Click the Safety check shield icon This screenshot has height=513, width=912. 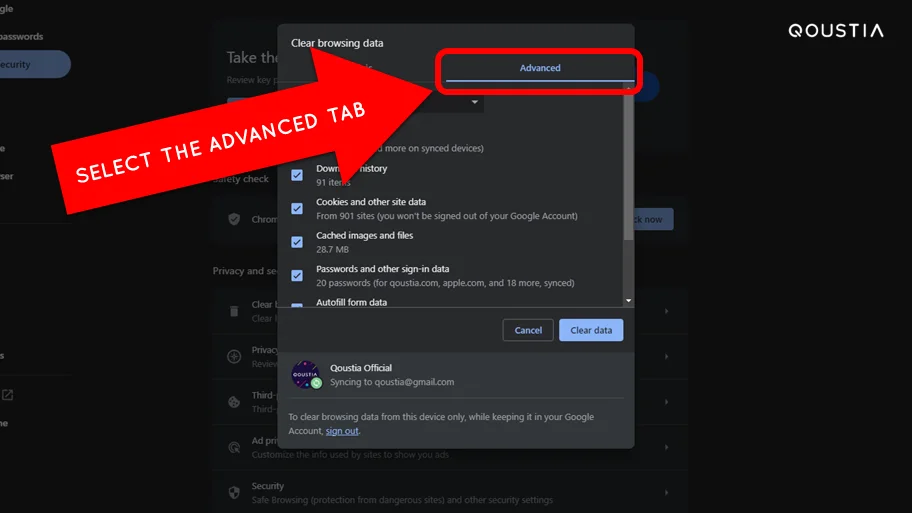coord(234,219)
